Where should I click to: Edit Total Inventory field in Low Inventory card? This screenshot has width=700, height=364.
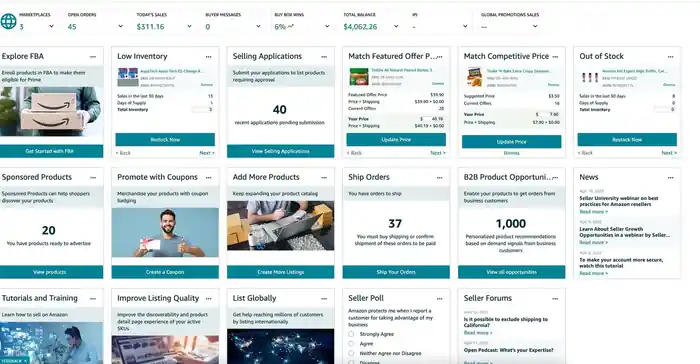click(202, 109)
